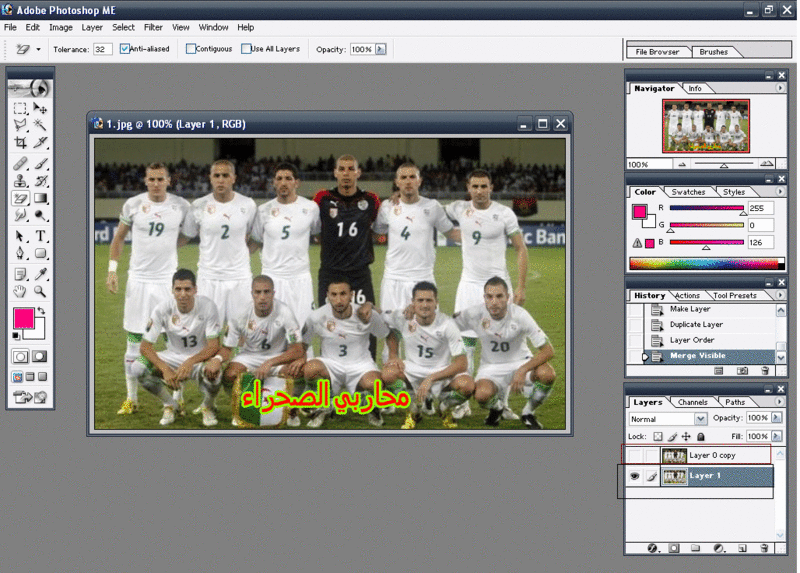Select the Dodge tool

[40, 215]
